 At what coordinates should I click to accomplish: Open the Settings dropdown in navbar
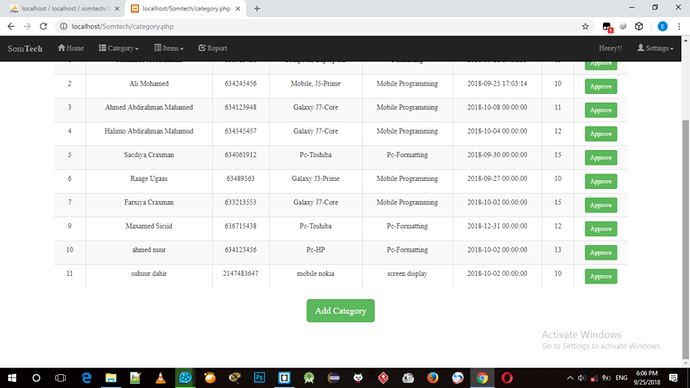tap(655, 48)
